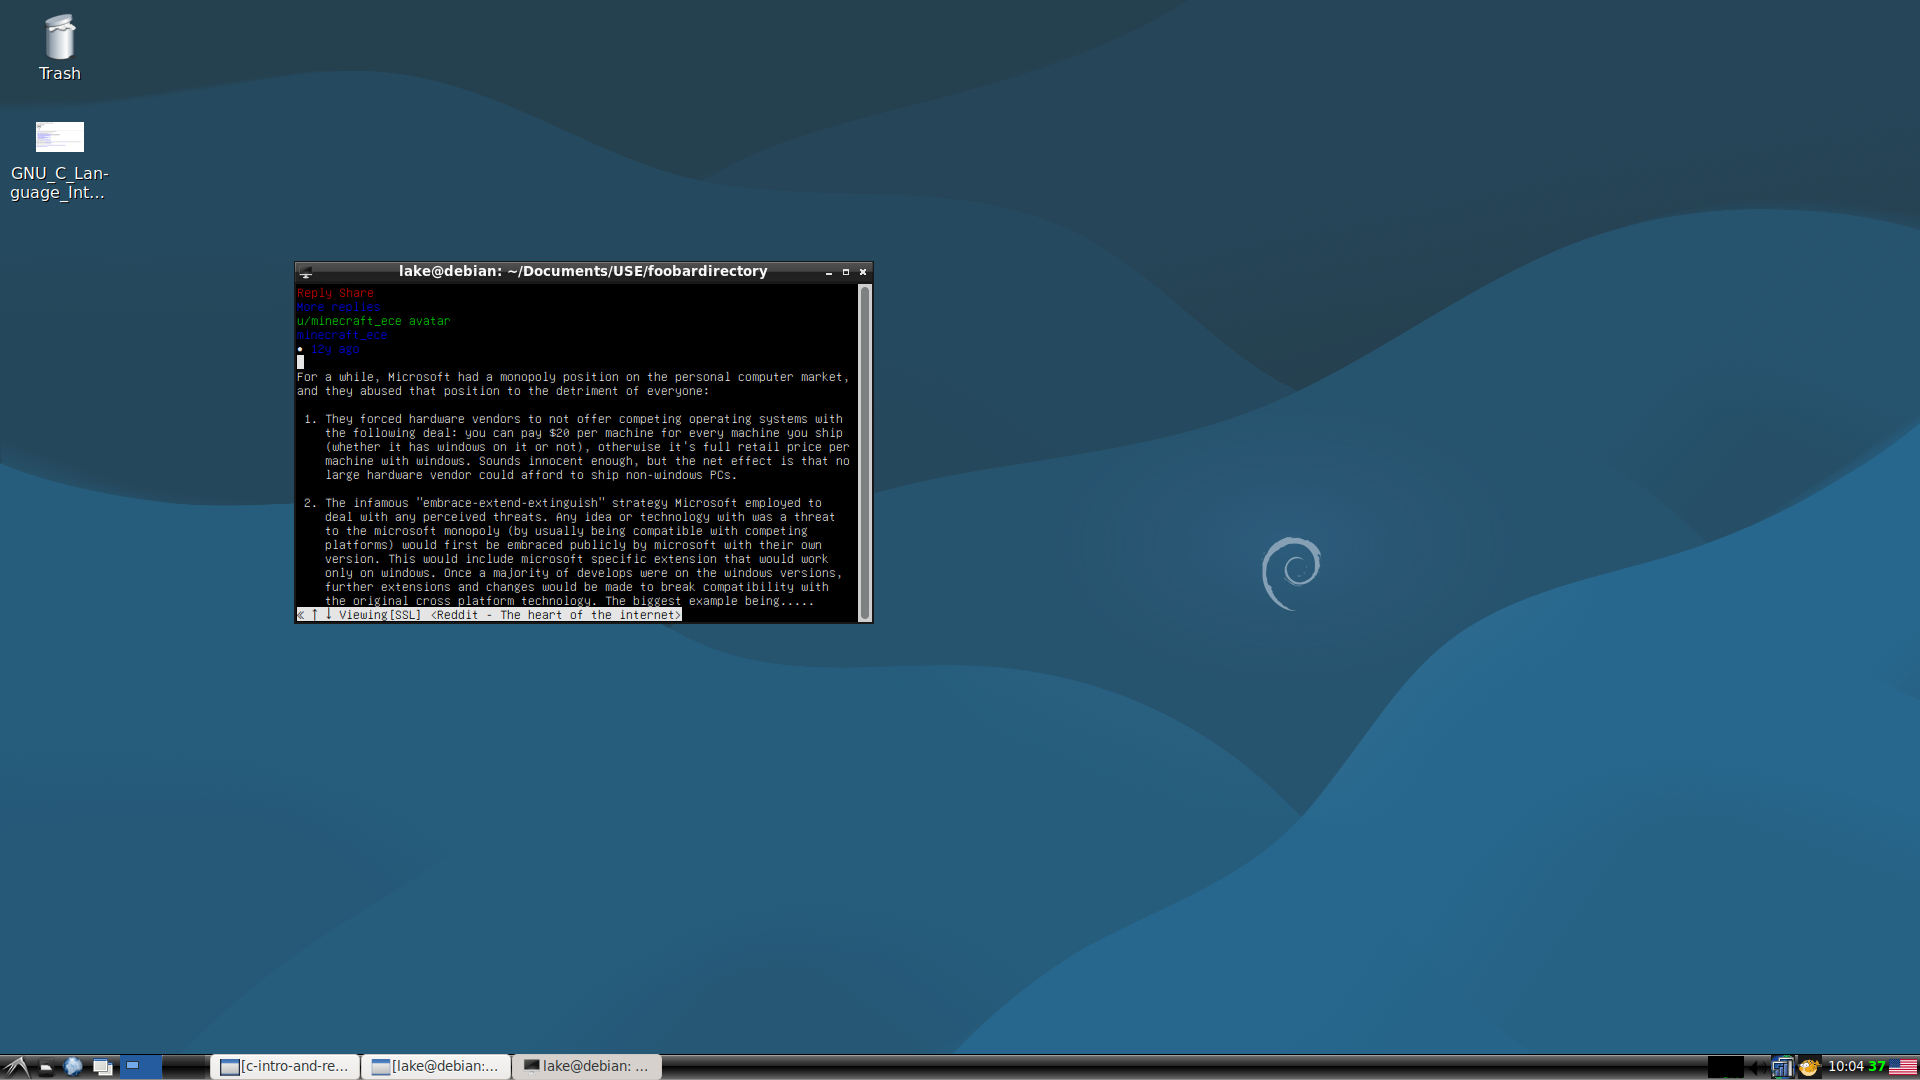Follow the Share link
Screen dimensions: 1920x1080
point(356,293)
